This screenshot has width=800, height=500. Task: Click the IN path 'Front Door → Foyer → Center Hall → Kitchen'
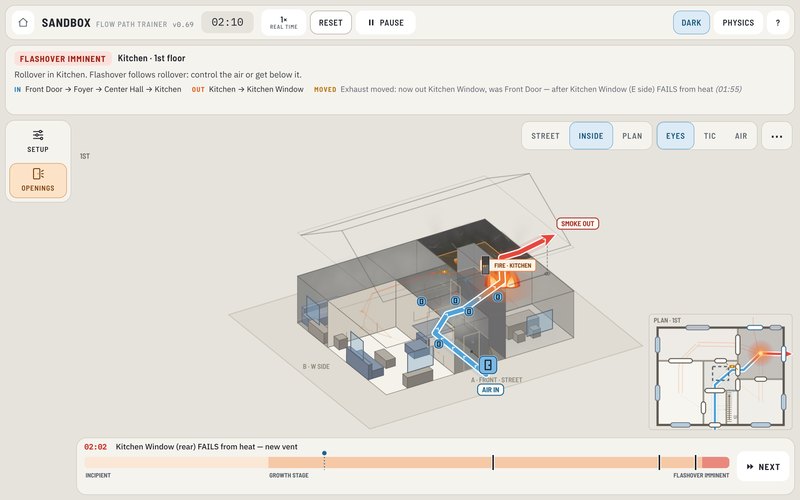(103, 89)
